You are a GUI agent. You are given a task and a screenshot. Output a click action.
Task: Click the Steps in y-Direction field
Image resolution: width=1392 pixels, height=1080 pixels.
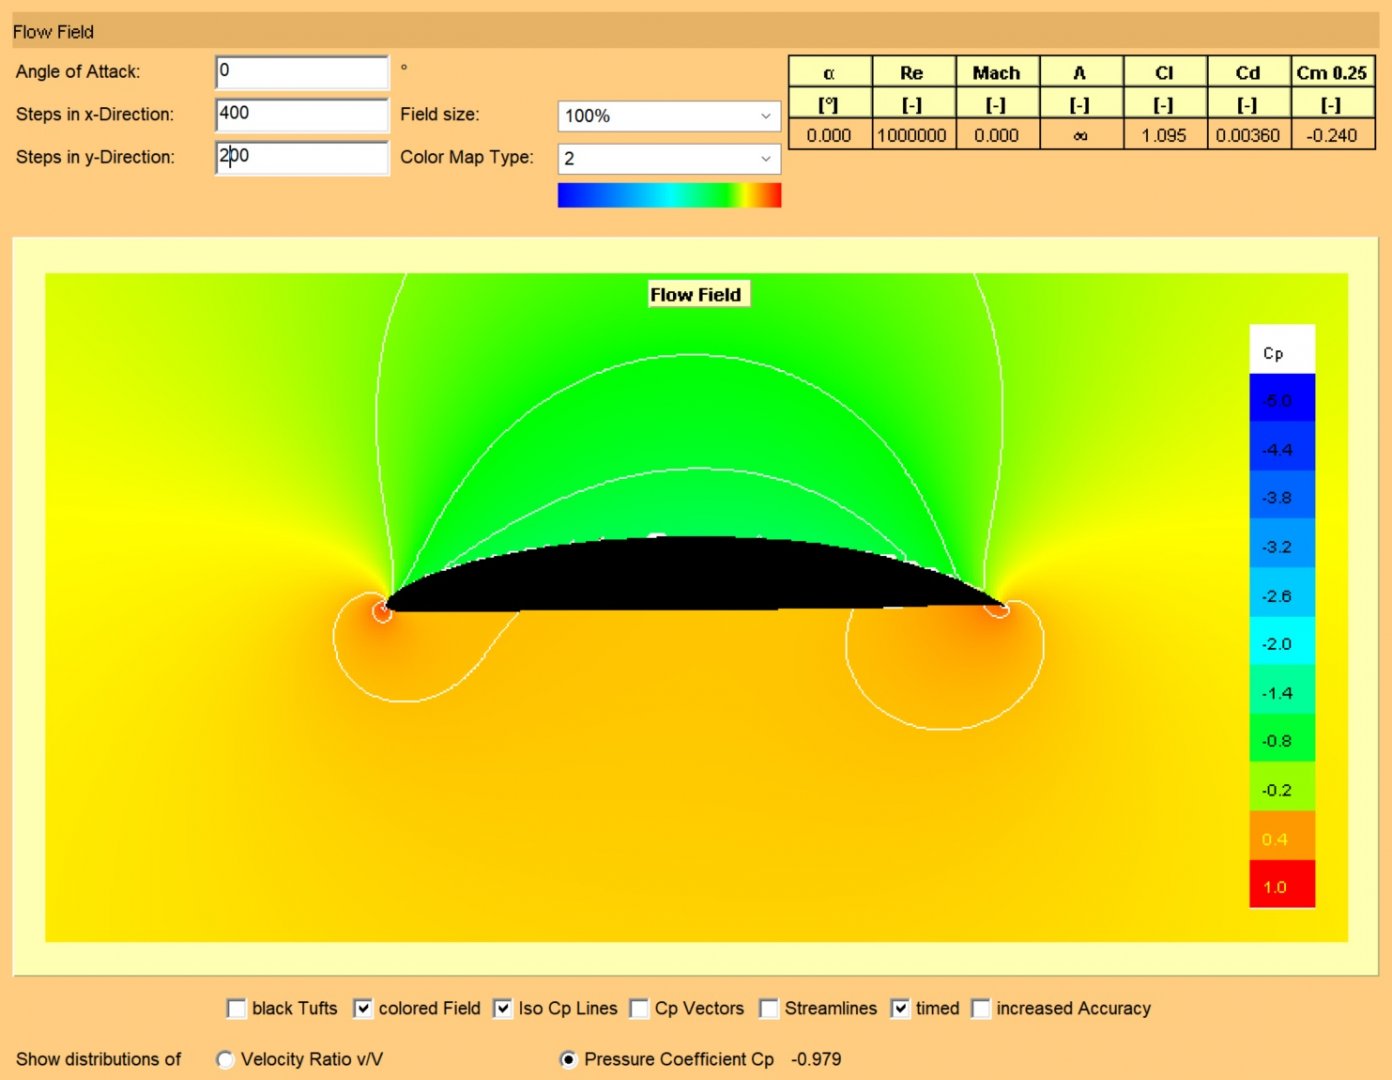tap(301, 158)
